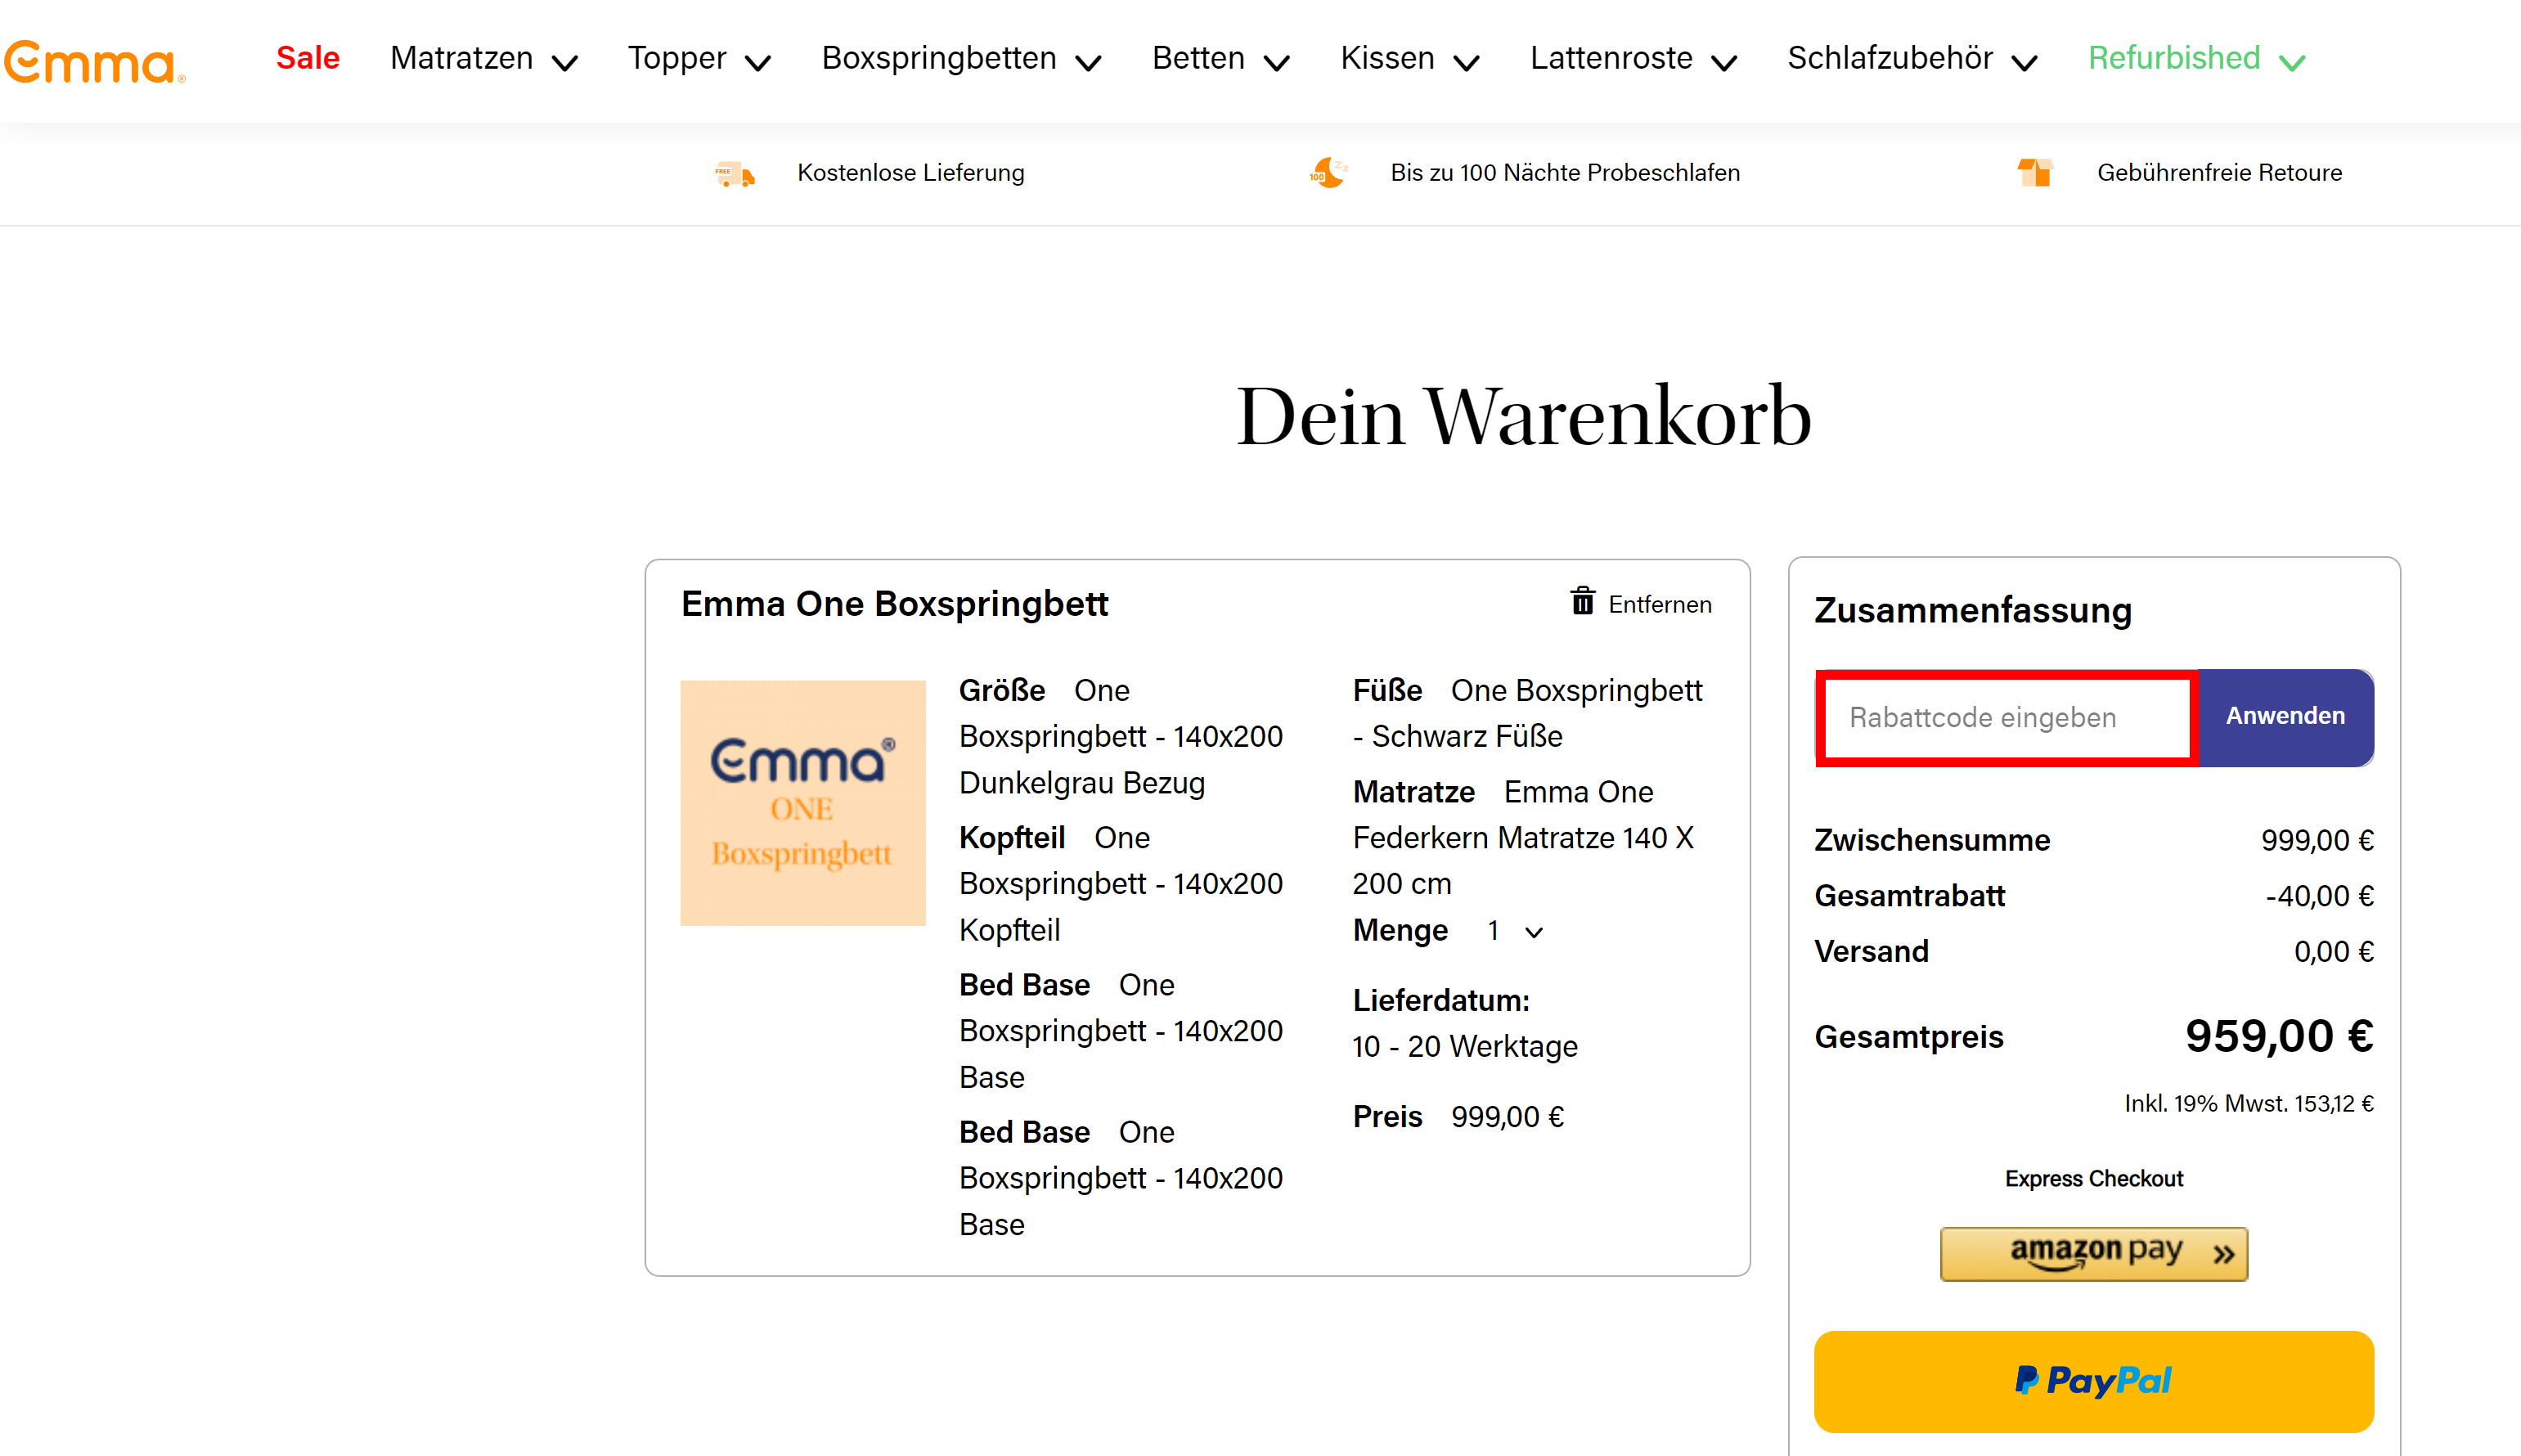2521x1456 pixels.
Task: Open the Topper menu
Action: point(677,58)
